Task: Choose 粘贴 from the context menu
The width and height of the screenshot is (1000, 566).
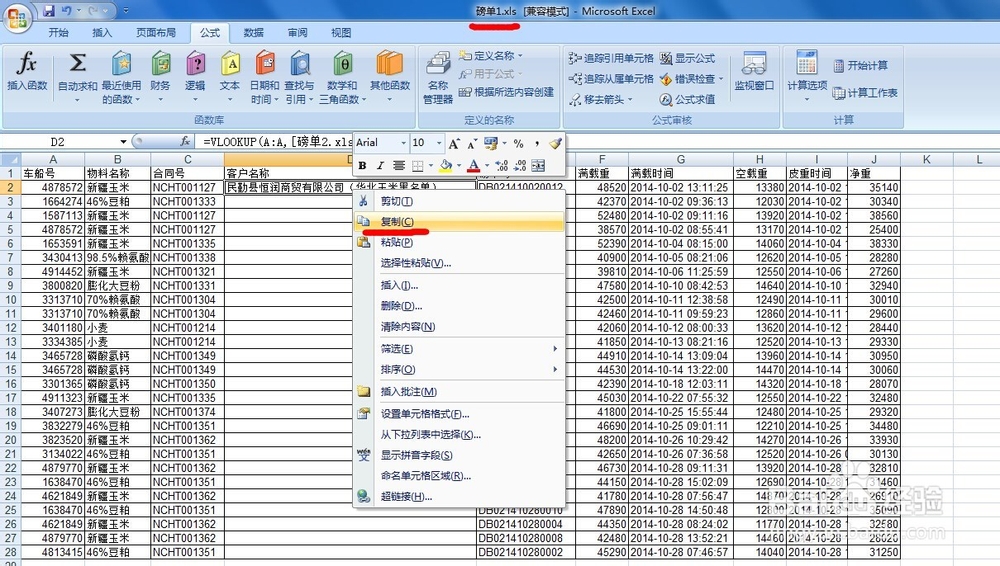Action: (x=459, y=242)
